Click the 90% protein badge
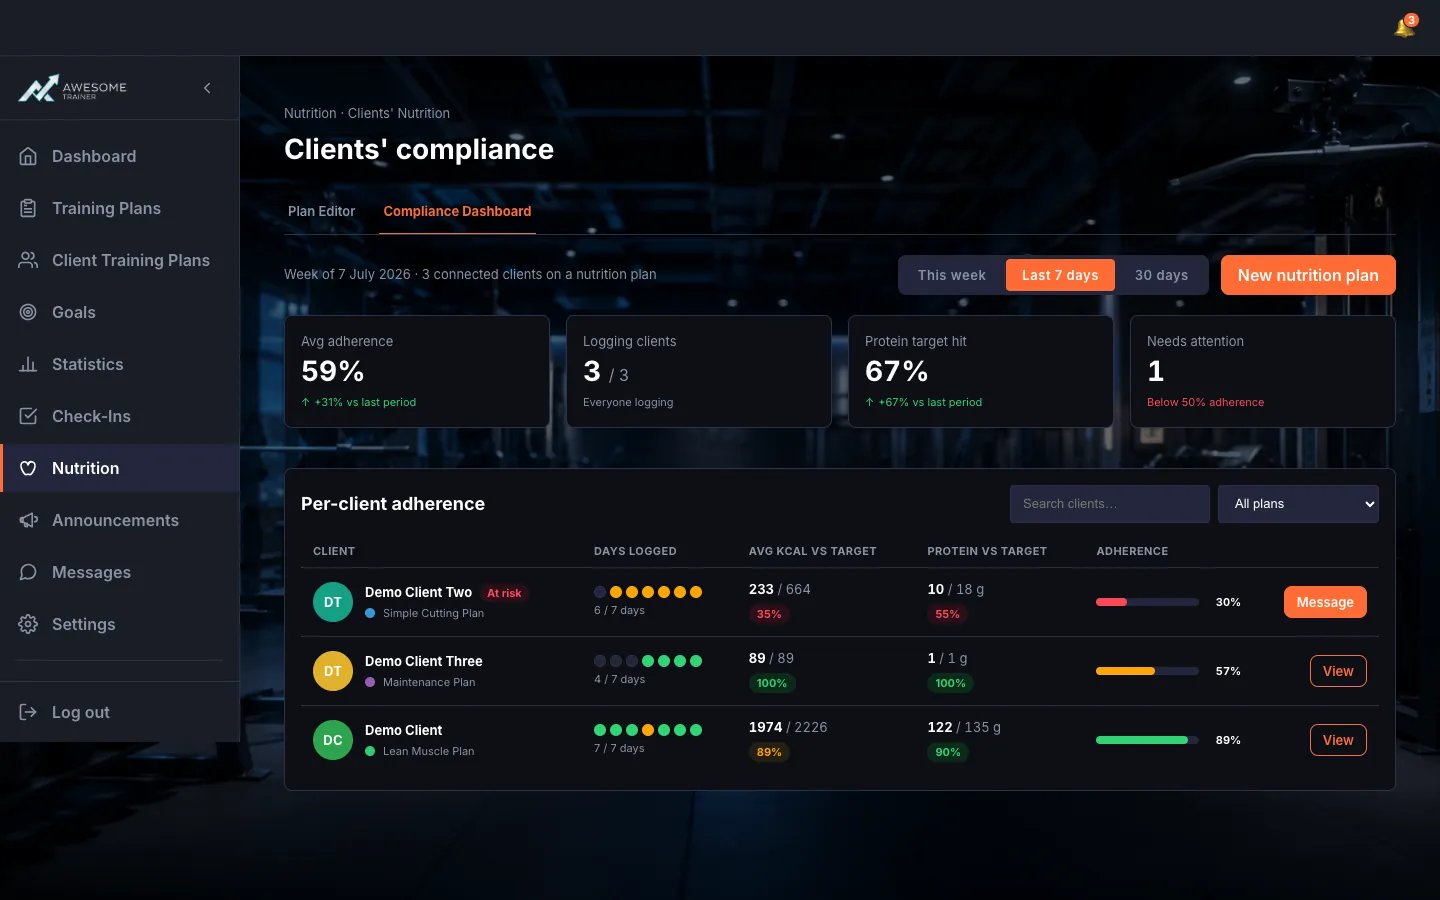Screen dimensions: 1440x900 coord(947,752)
